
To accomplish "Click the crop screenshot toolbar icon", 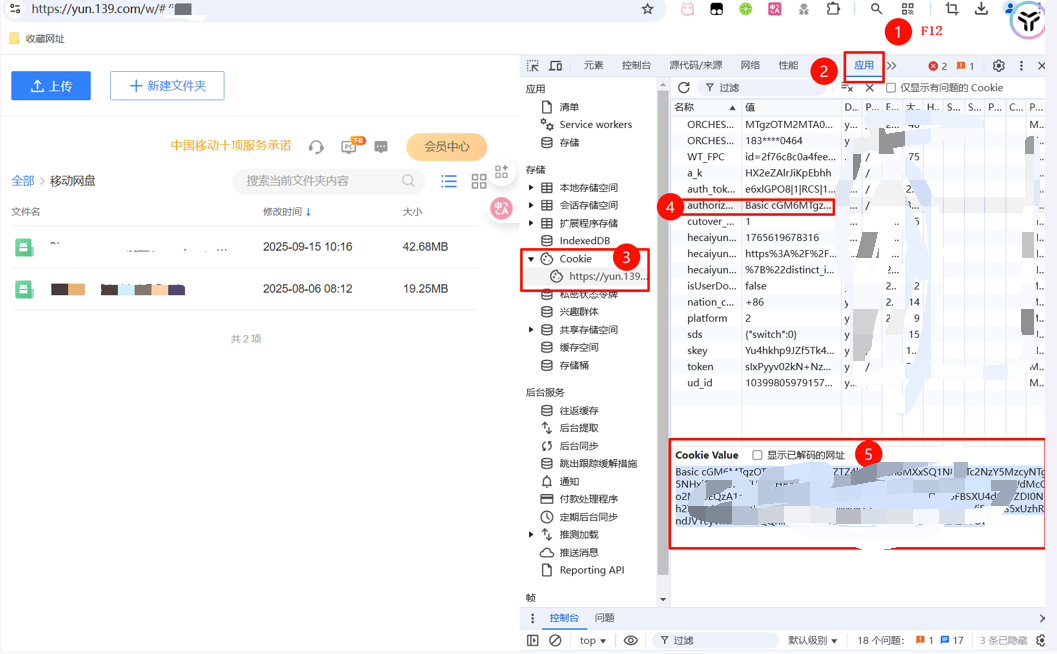I will click(952, 9).
